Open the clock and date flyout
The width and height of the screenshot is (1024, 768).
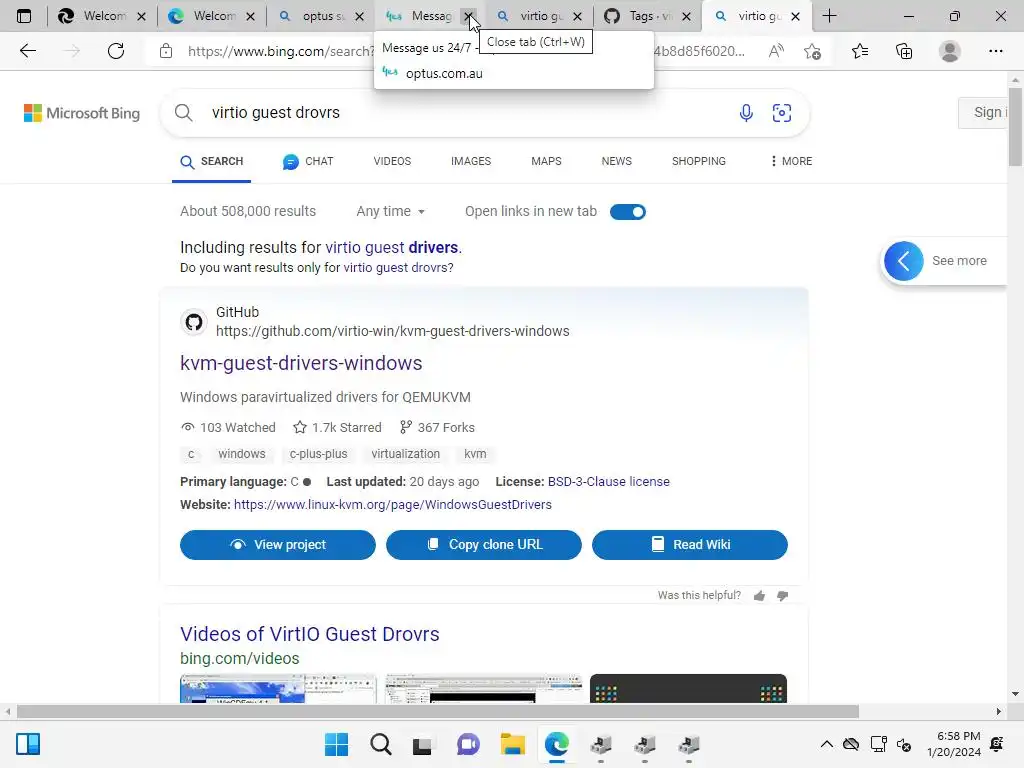[x=953, y=744]
